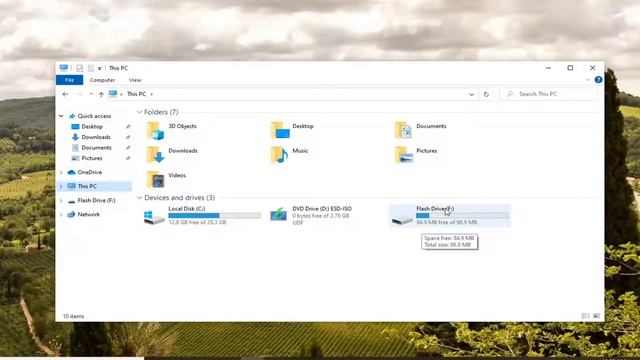Viewport: 640px width, 360px height.
Task: Switch to large icons view in status bar
Action: point(596,316)
